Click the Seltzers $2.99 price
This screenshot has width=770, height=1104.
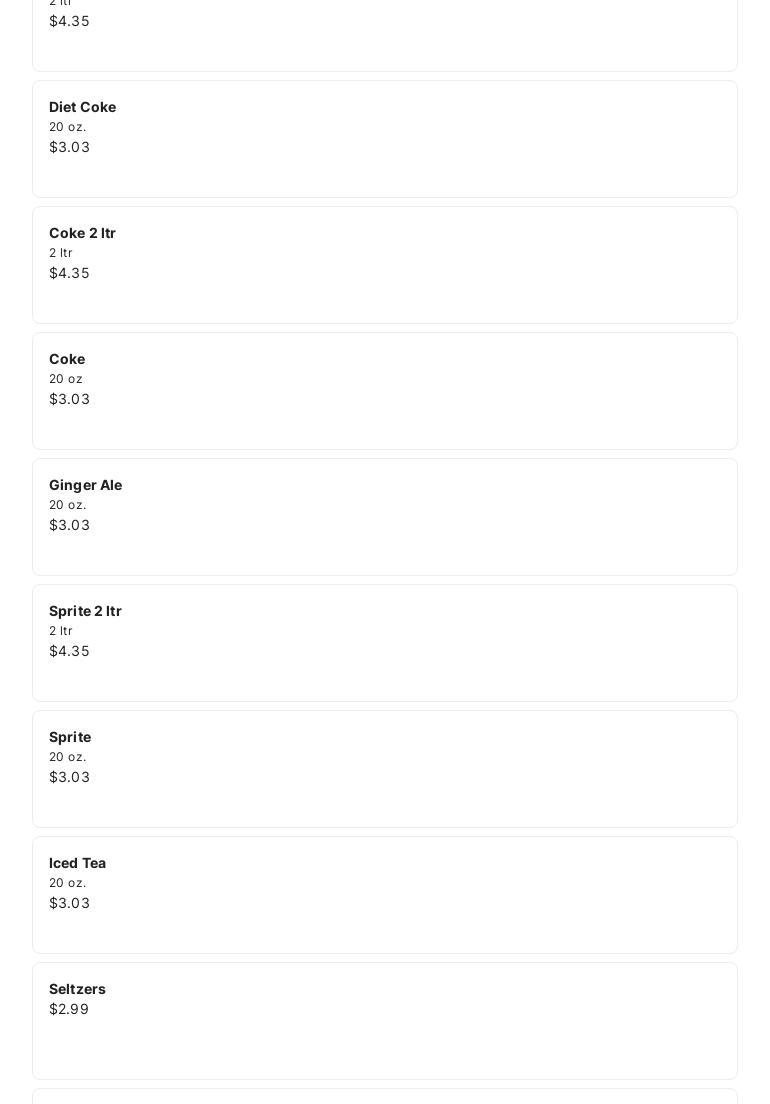(x=69, y=1009)
